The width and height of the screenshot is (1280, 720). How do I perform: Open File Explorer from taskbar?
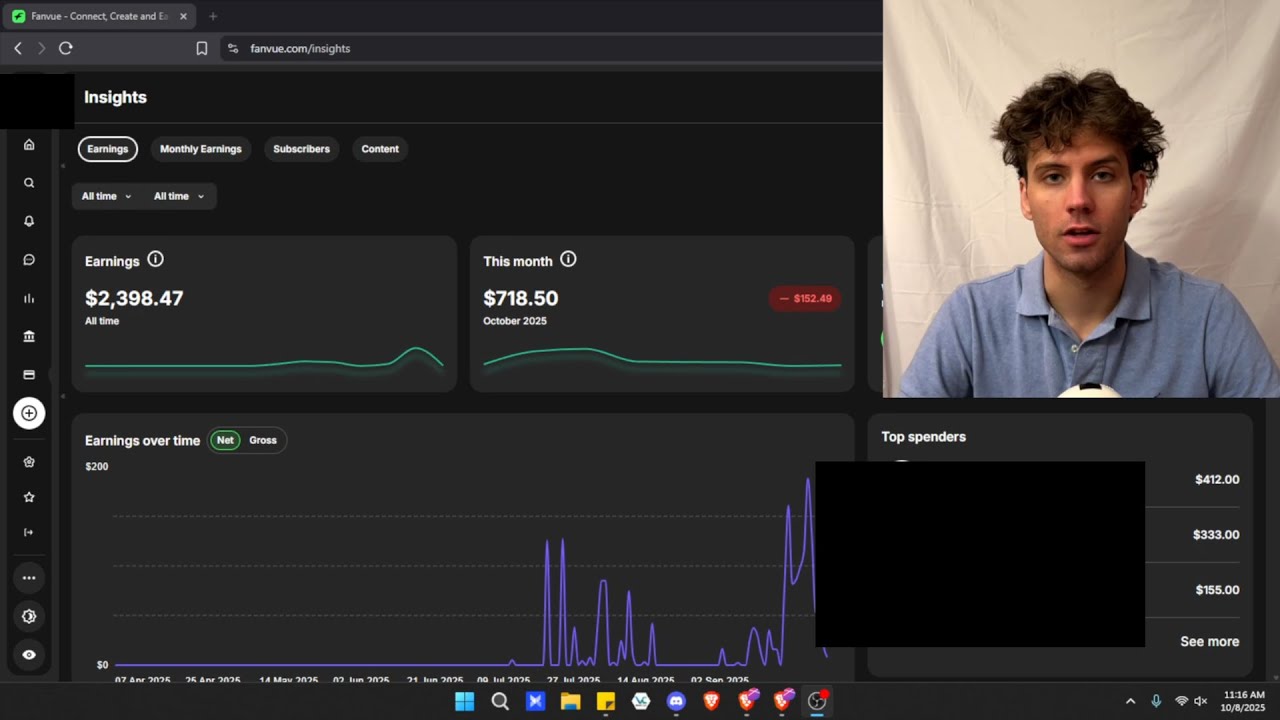[x=570, y=701]
